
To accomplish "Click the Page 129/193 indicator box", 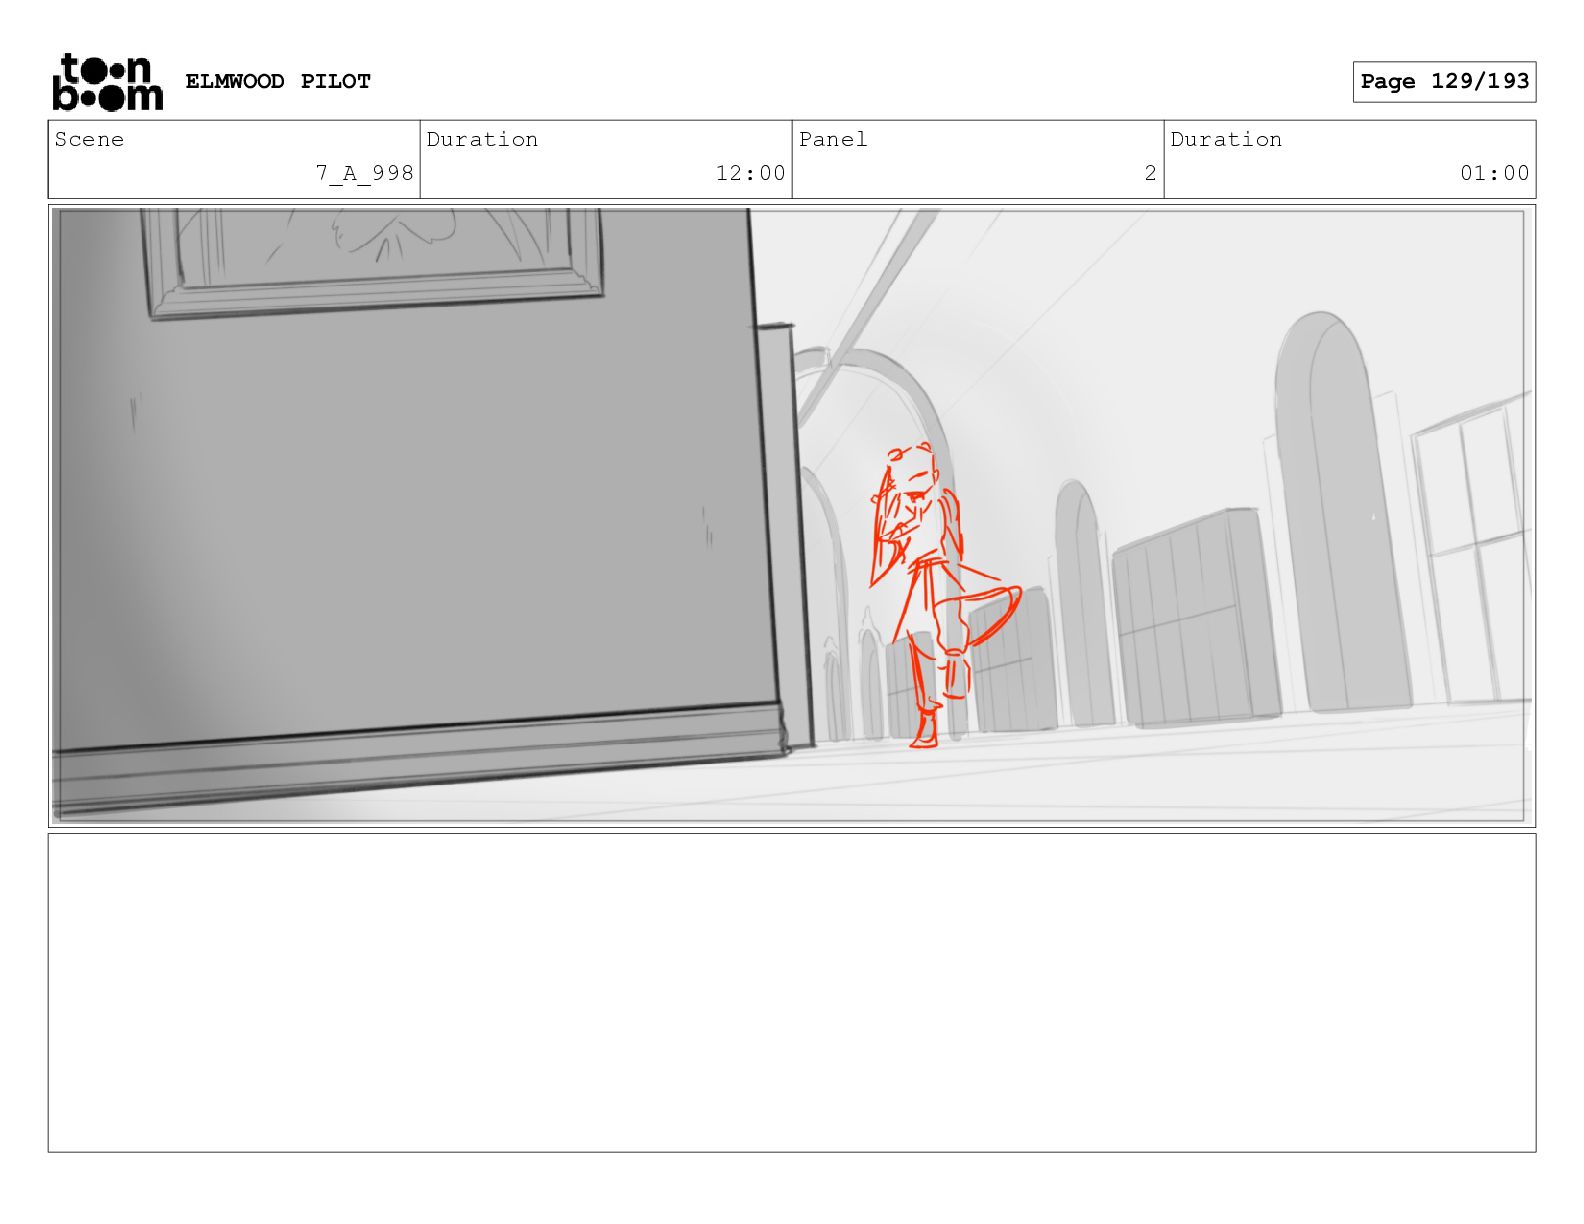I will point(1444,82).
